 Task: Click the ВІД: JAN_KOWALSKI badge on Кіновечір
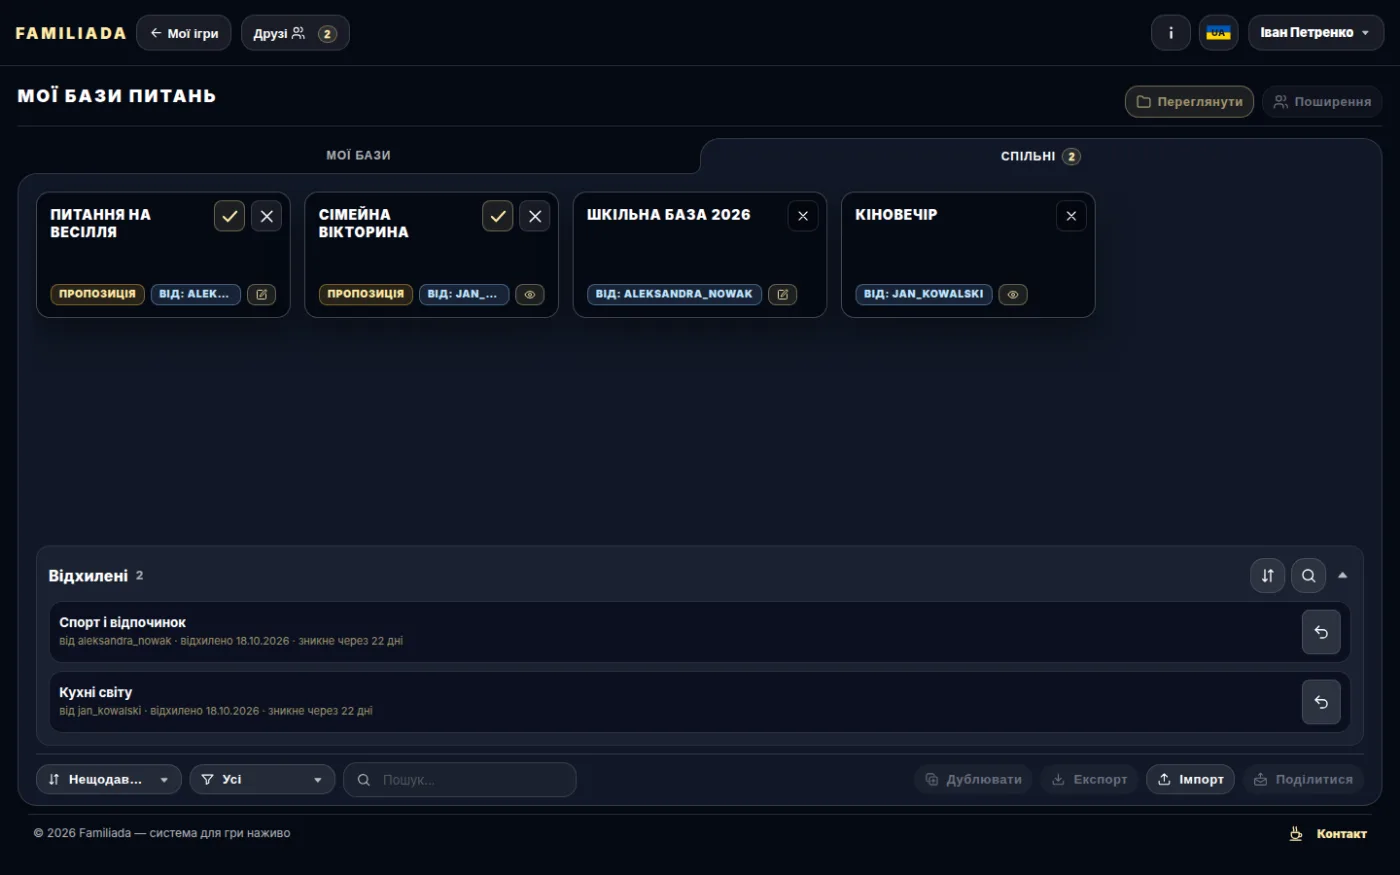(924, 294)
